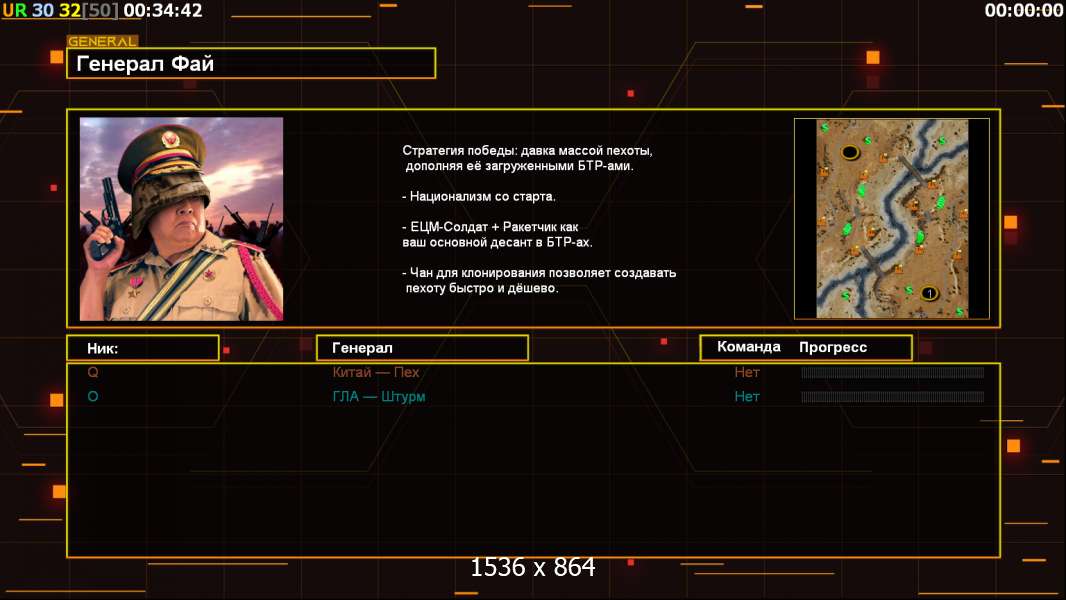Click the 'Генерал' column header

(x=422, y=348)
